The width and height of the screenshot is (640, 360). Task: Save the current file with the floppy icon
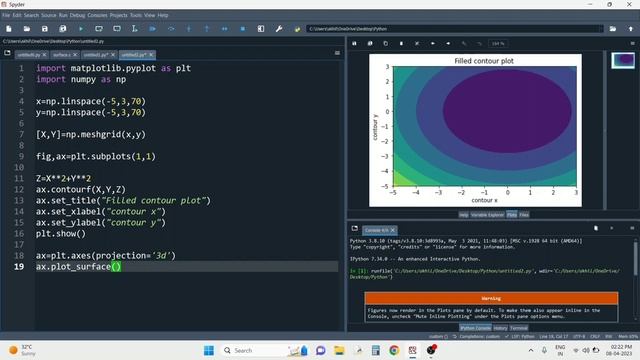coord(44,29)
